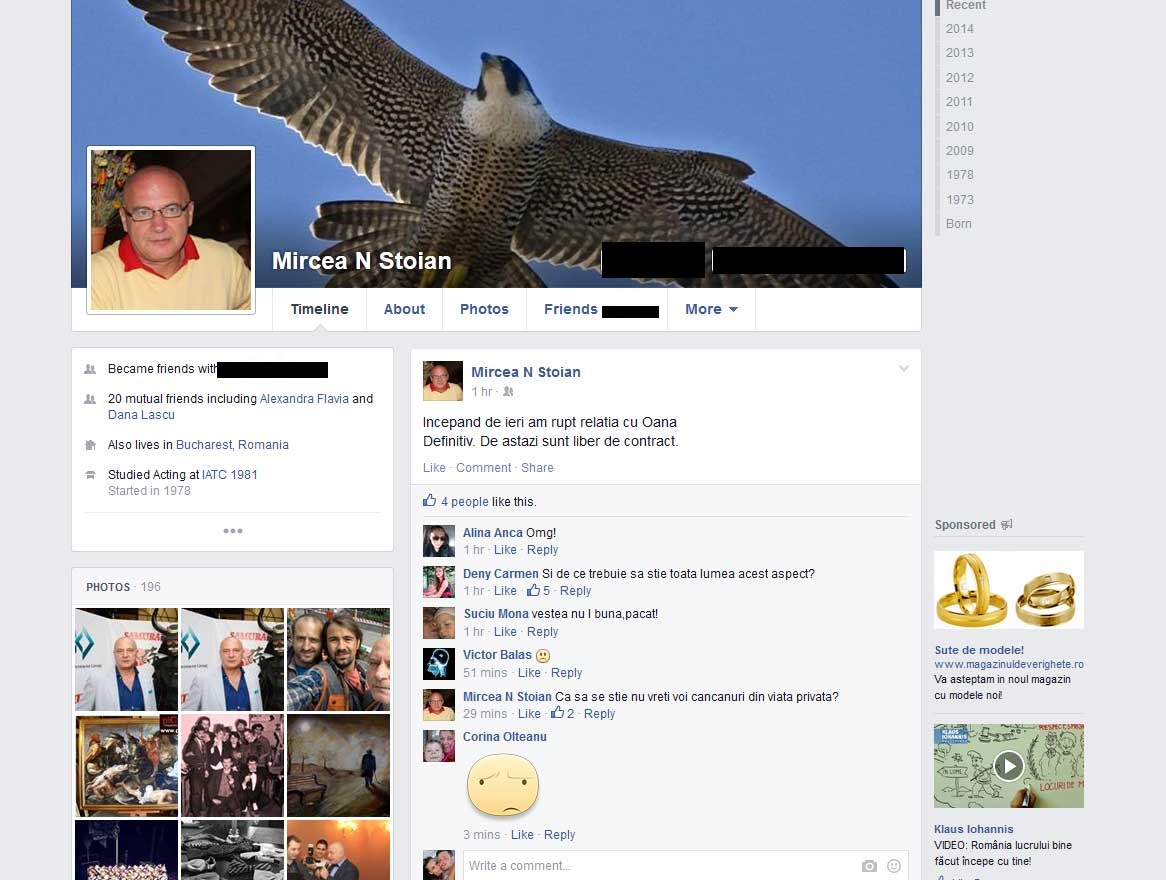Viewport: 1166px width, 880px height.
Task: Click the emoji smiley icon in comment box
Action: [893, 866]
